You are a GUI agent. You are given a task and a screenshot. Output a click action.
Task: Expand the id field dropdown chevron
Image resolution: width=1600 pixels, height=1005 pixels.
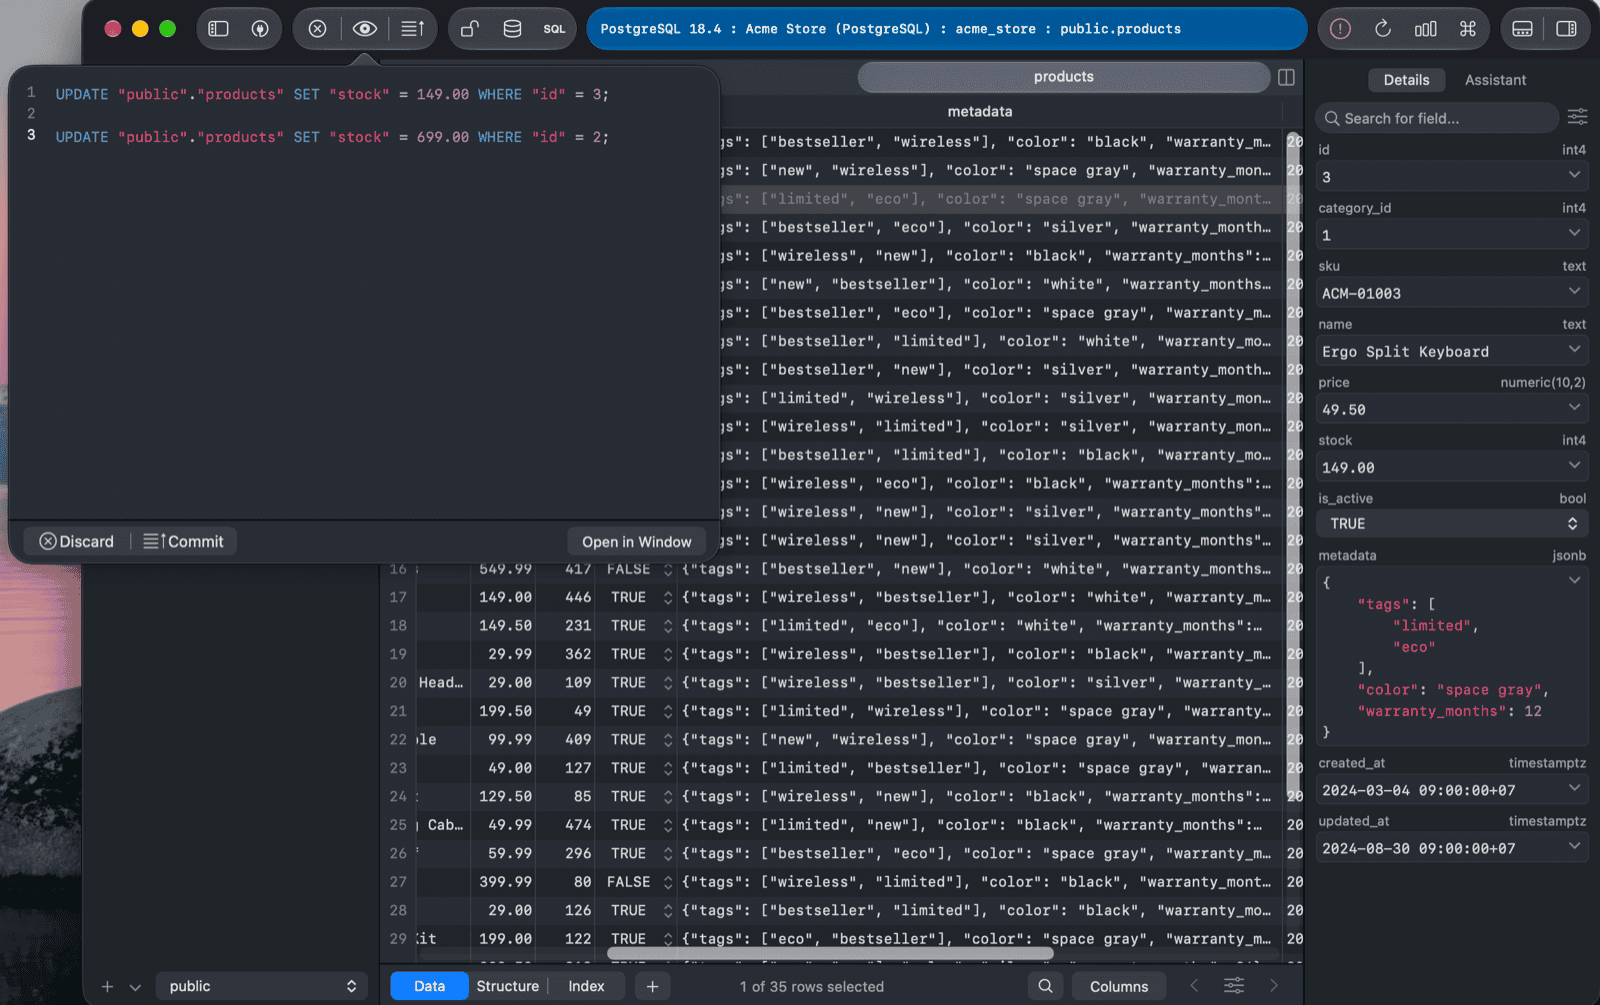1574,175
